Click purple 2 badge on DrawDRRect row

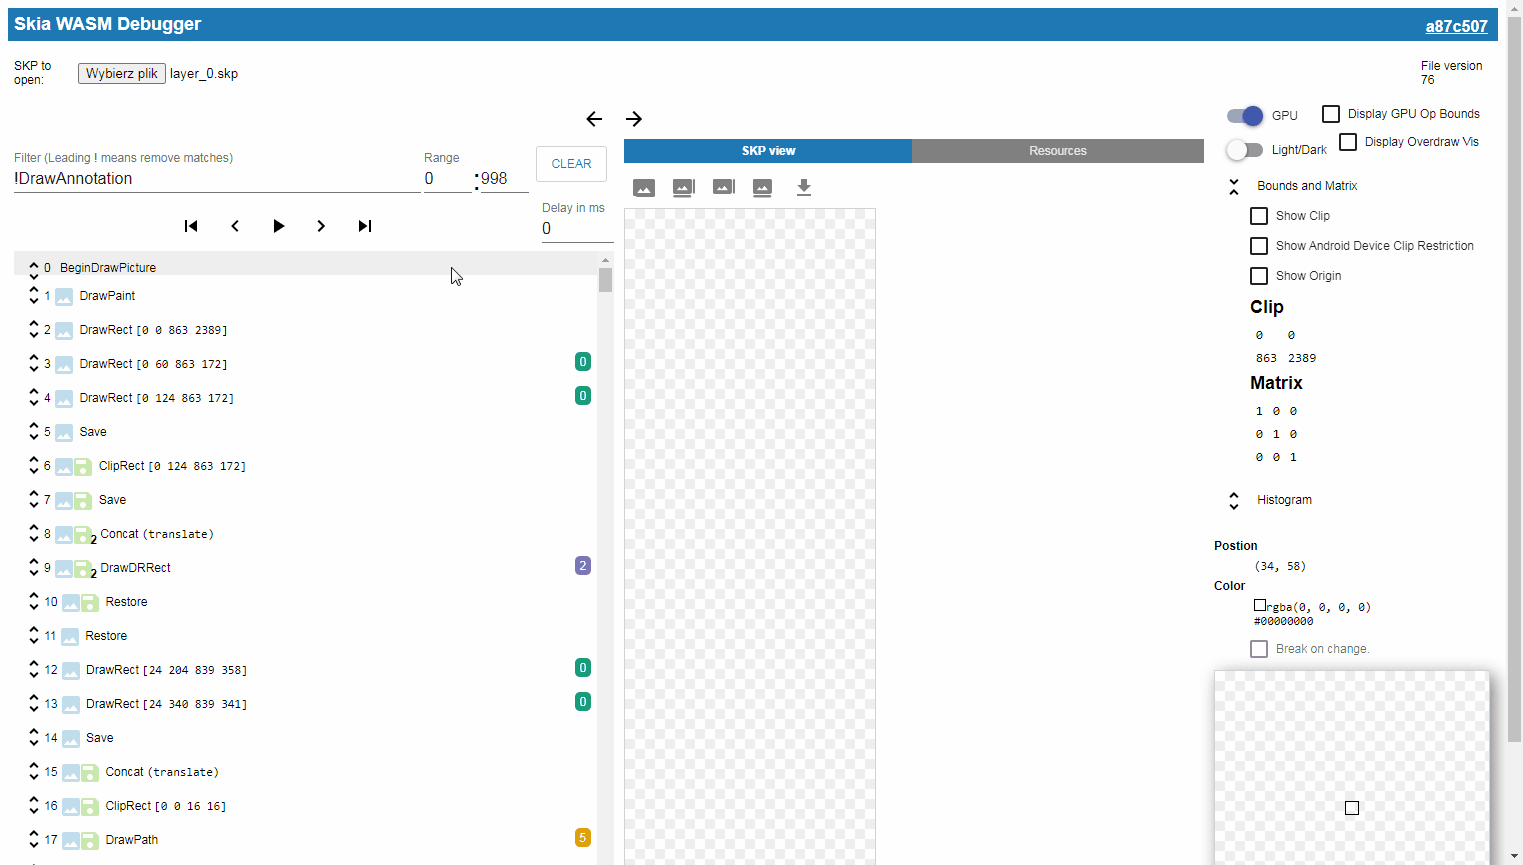tap(583, 566)
